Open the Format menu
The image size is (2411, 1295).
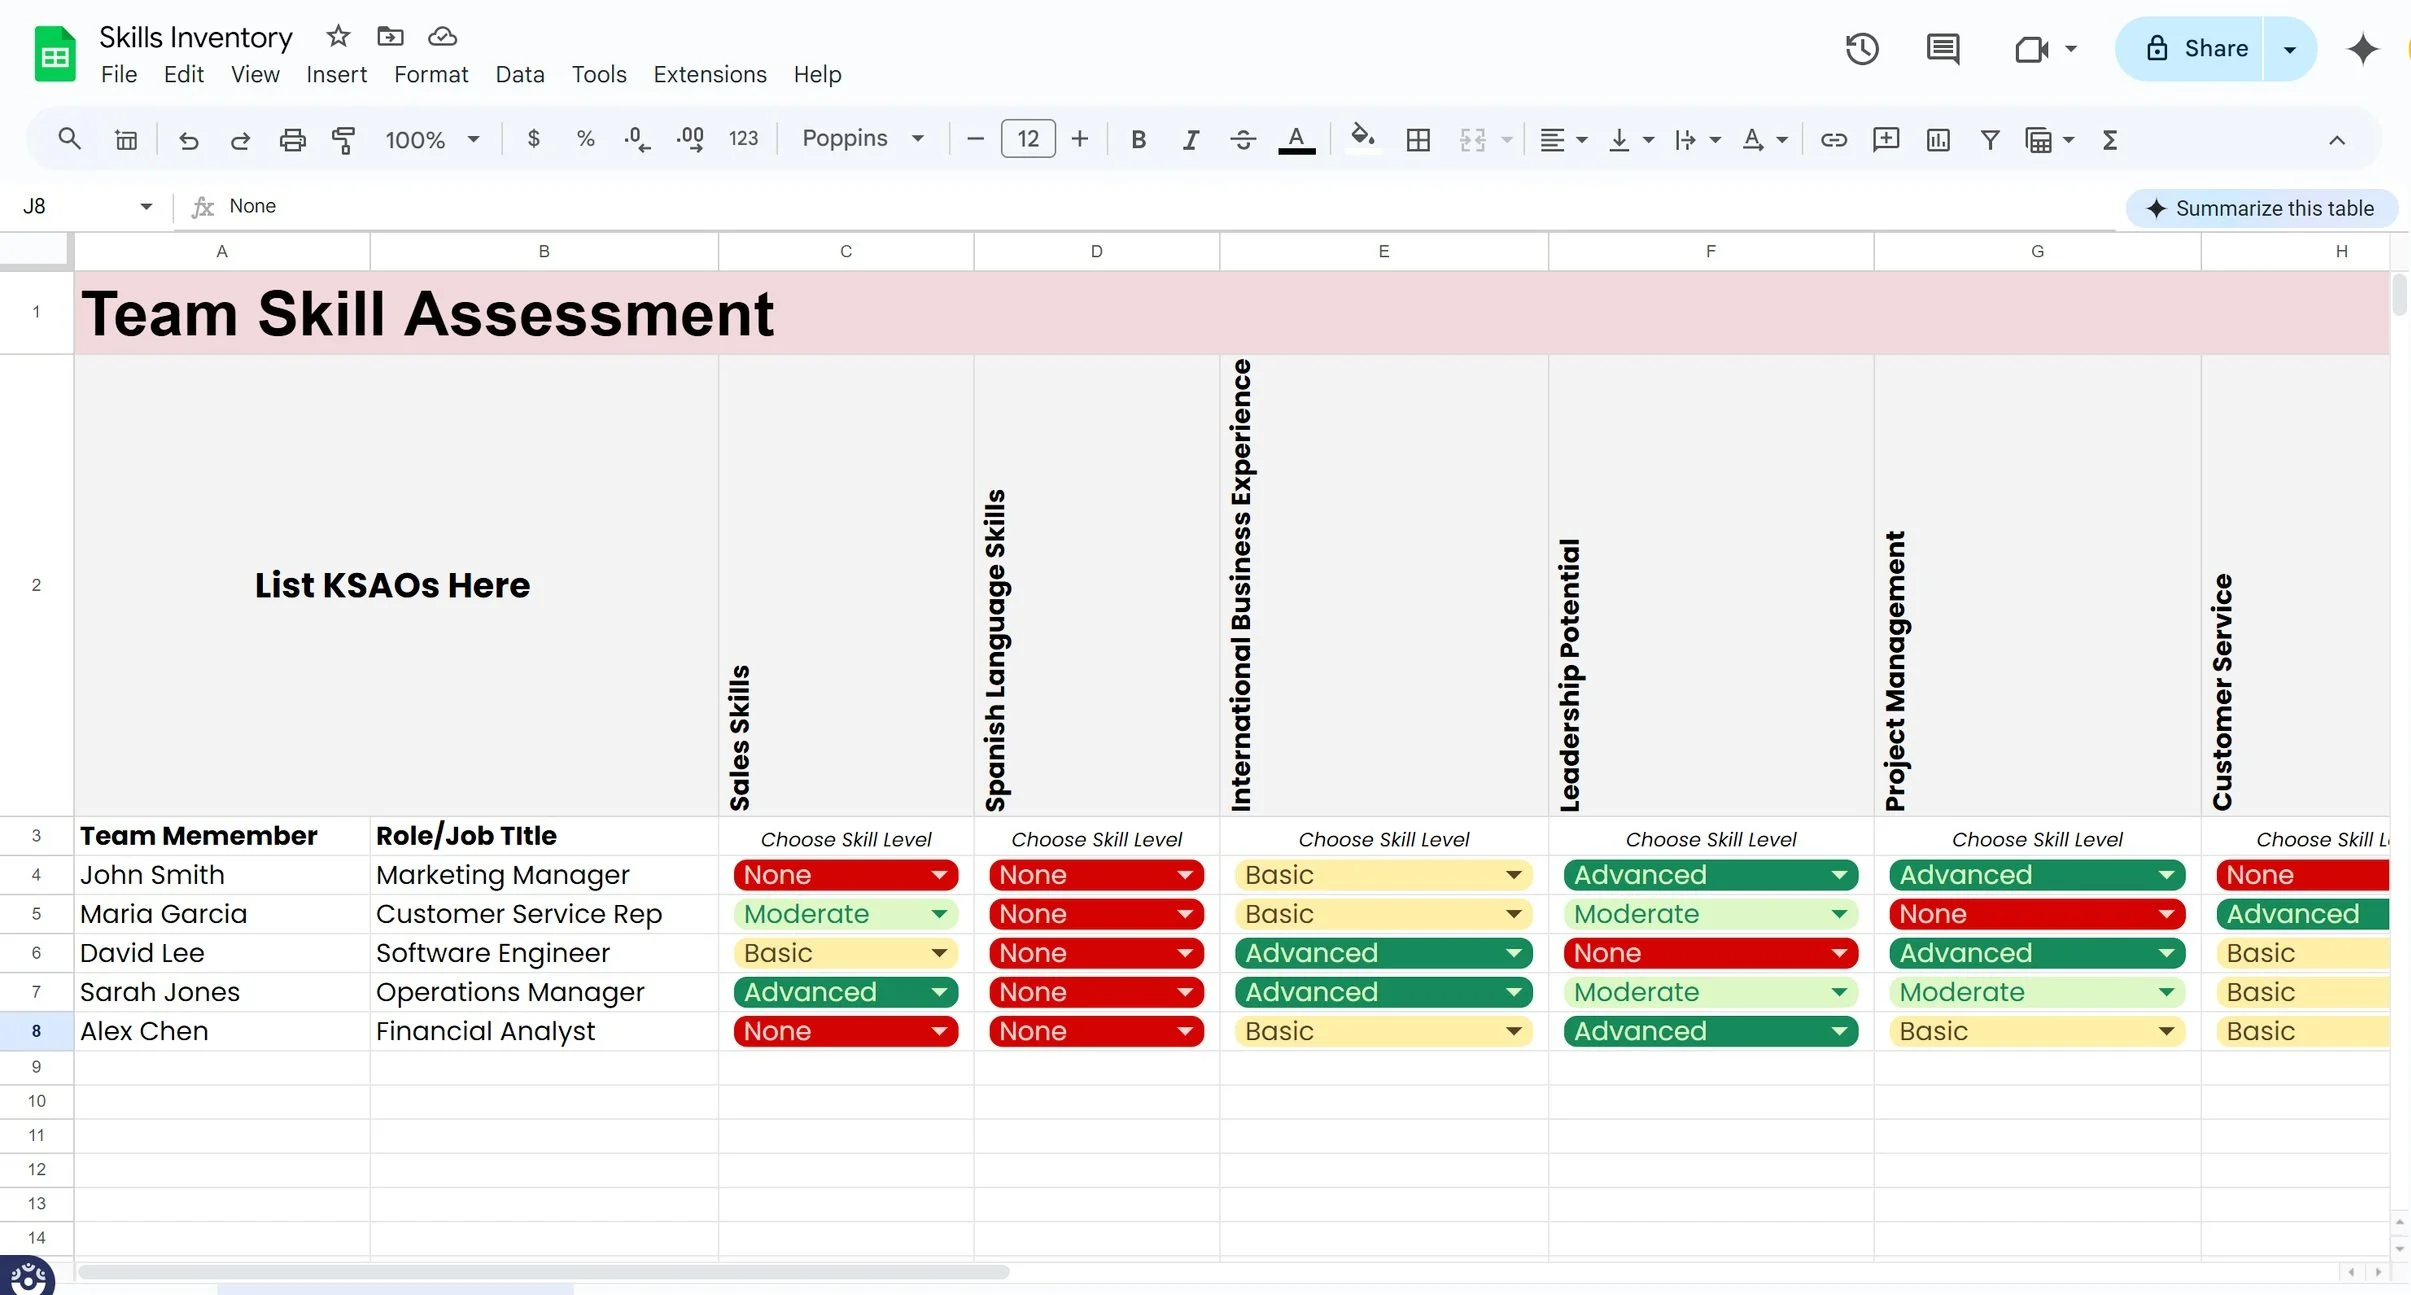(x=430, y=74)
